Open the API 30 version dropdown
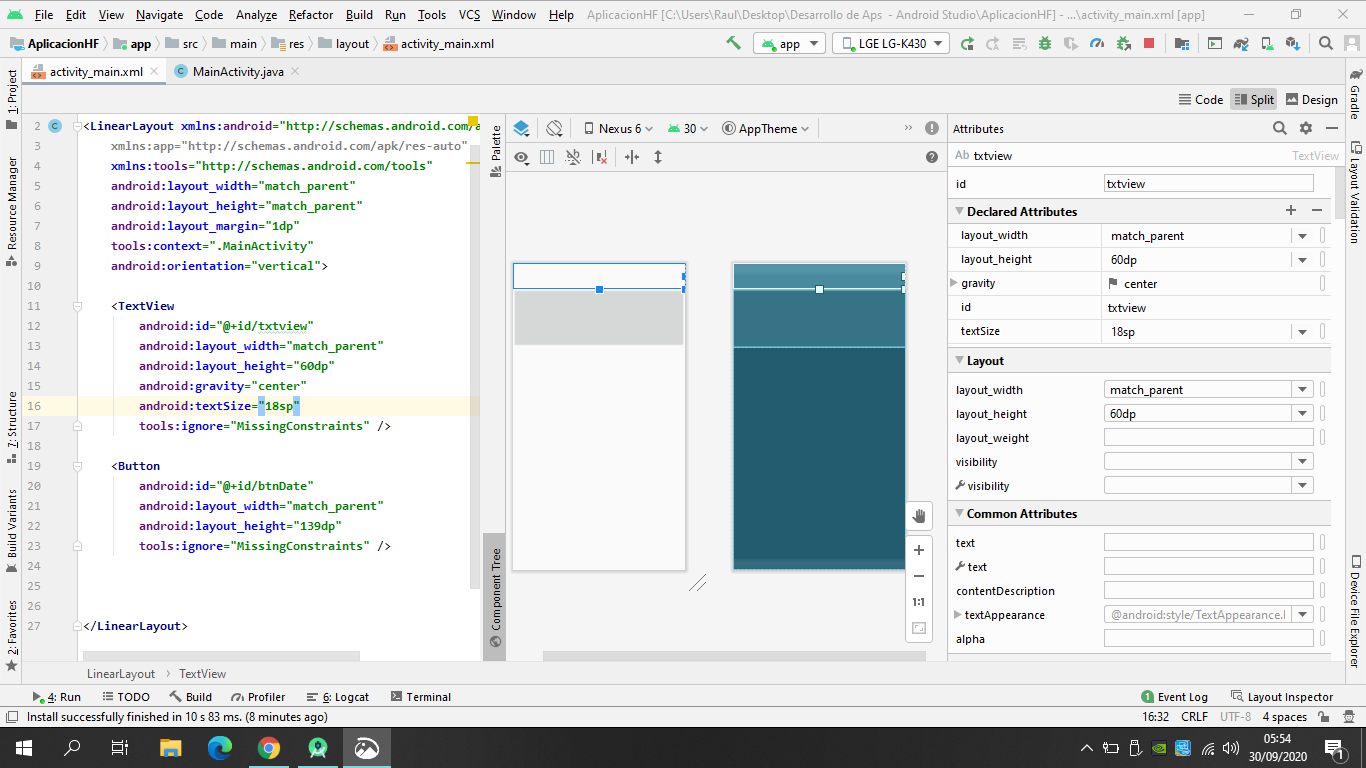 (x=688, y=128)
